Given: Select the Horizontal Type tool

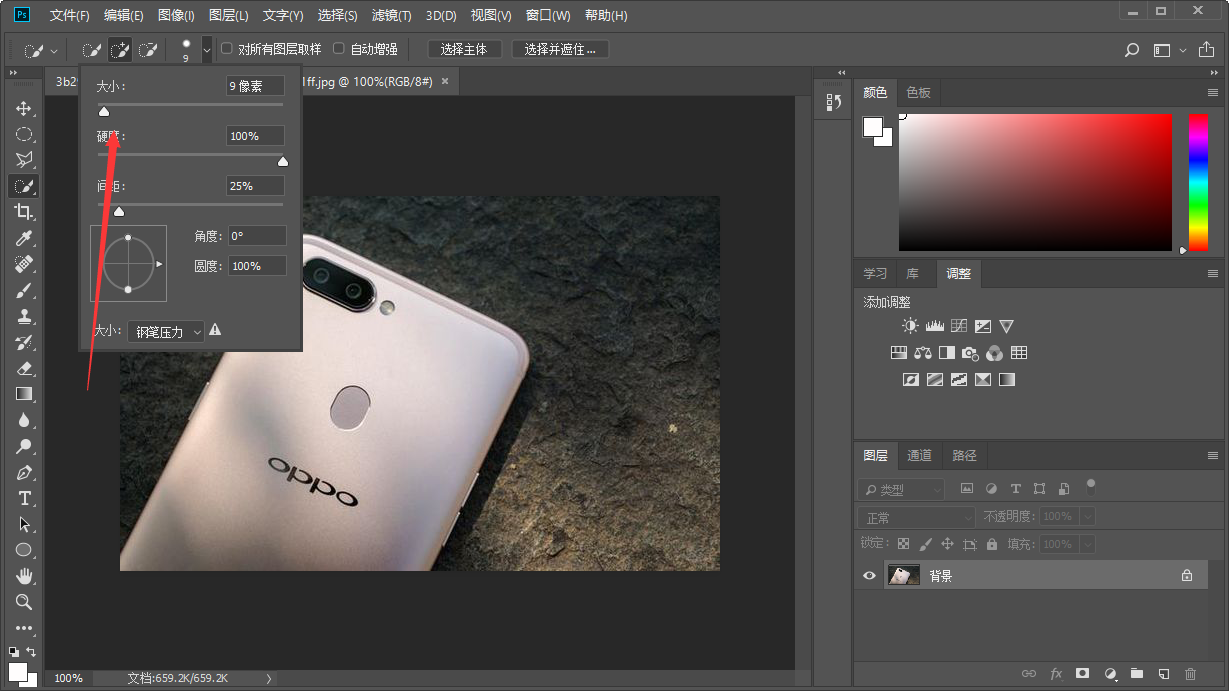Looking at the screenshot, I should point(24,498).
